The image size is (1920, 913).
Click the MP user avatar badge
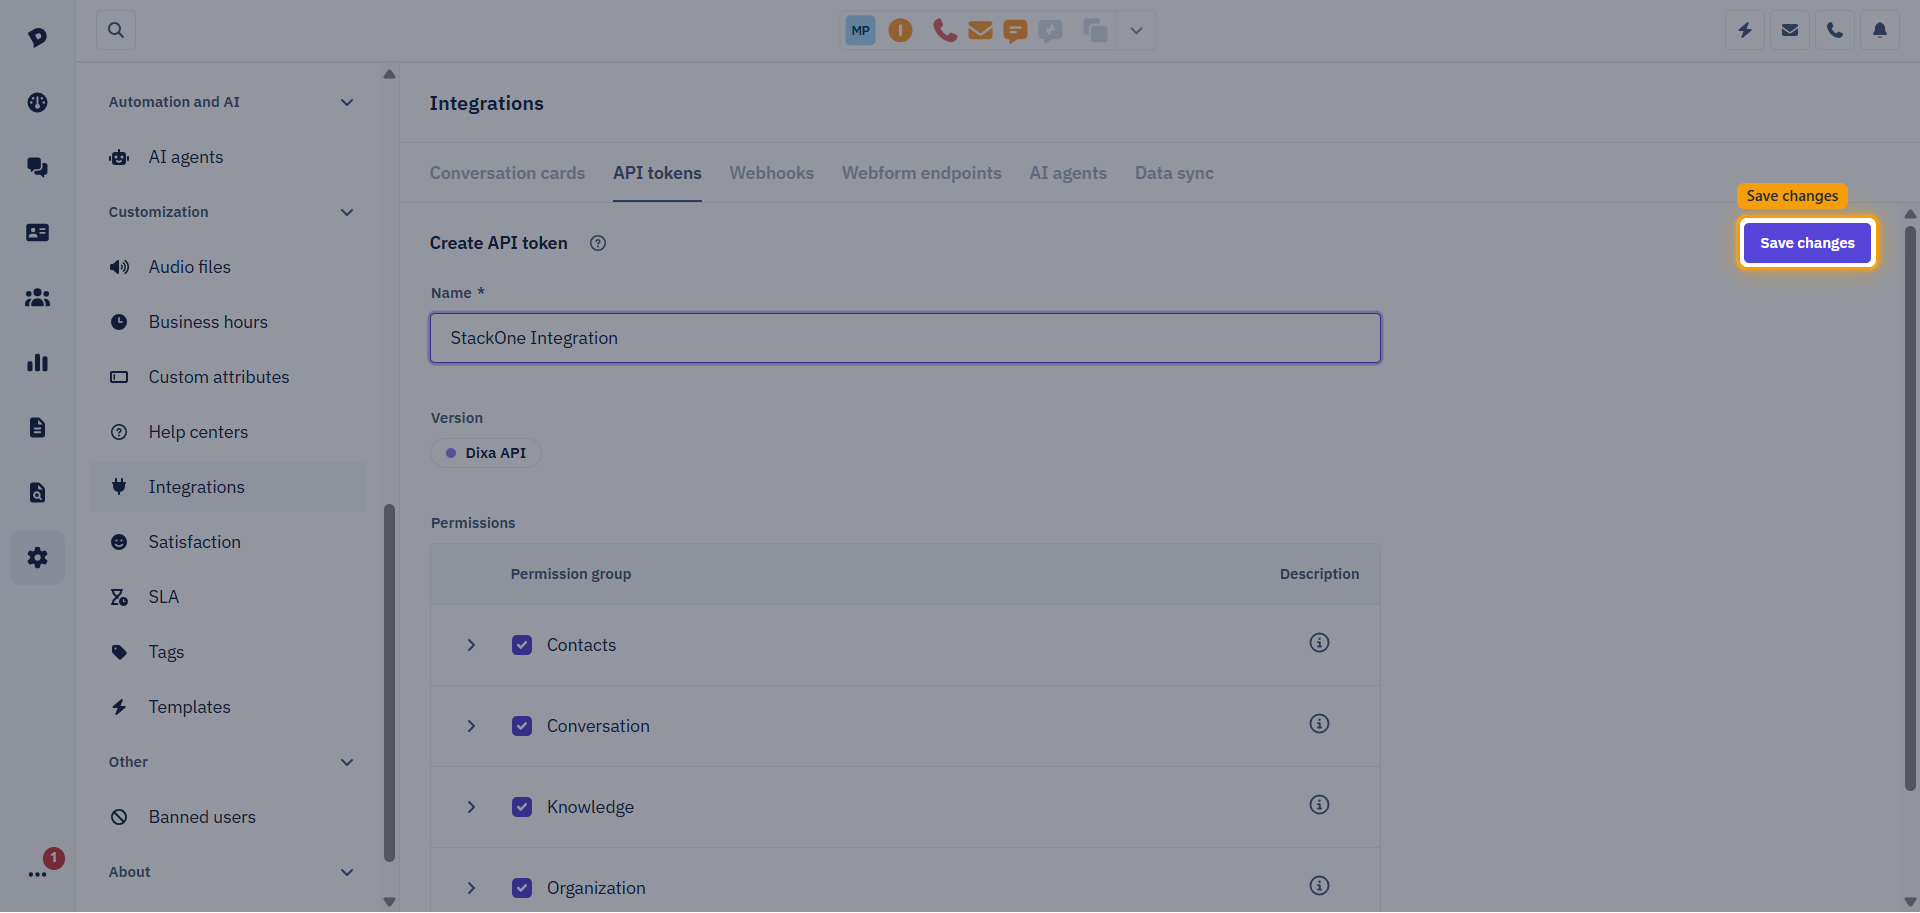(860, 30)
